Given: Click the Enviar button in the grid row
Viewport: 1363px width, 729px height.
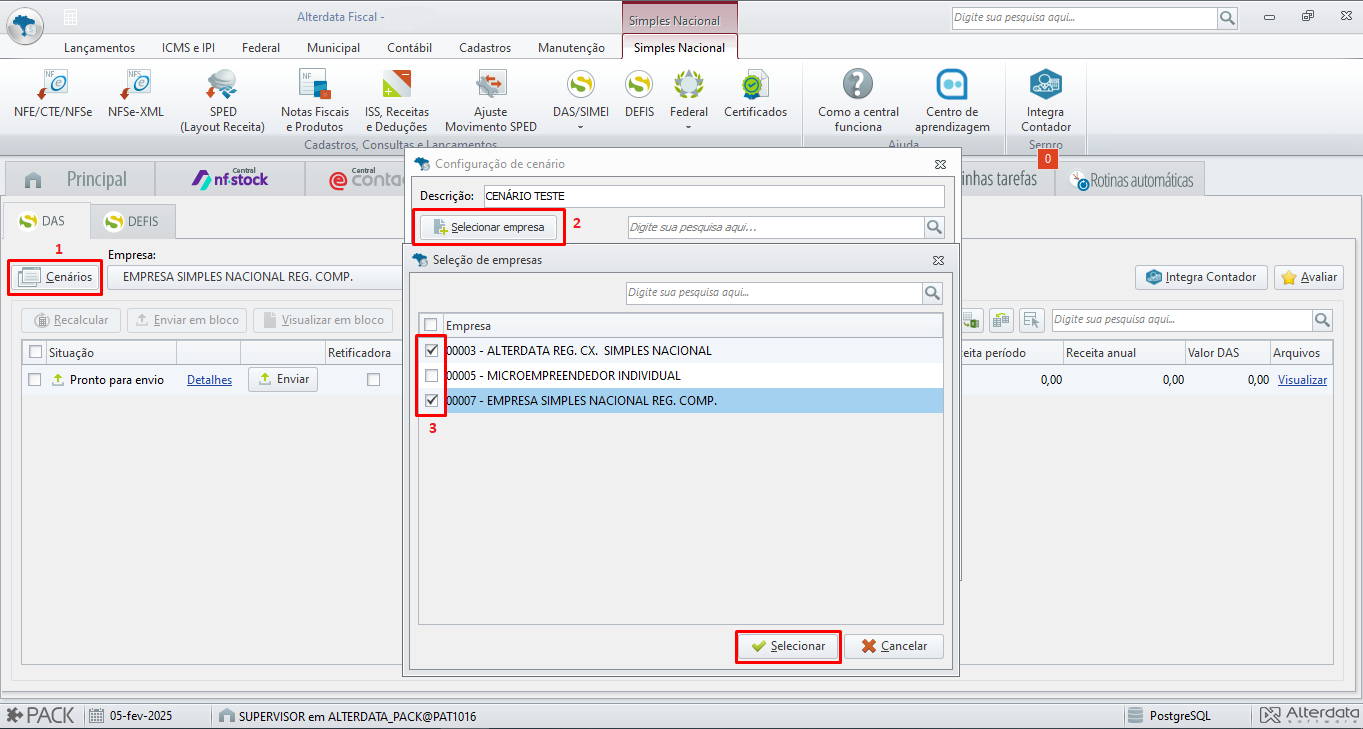Looking at the screenshot, I should (283, 379).
